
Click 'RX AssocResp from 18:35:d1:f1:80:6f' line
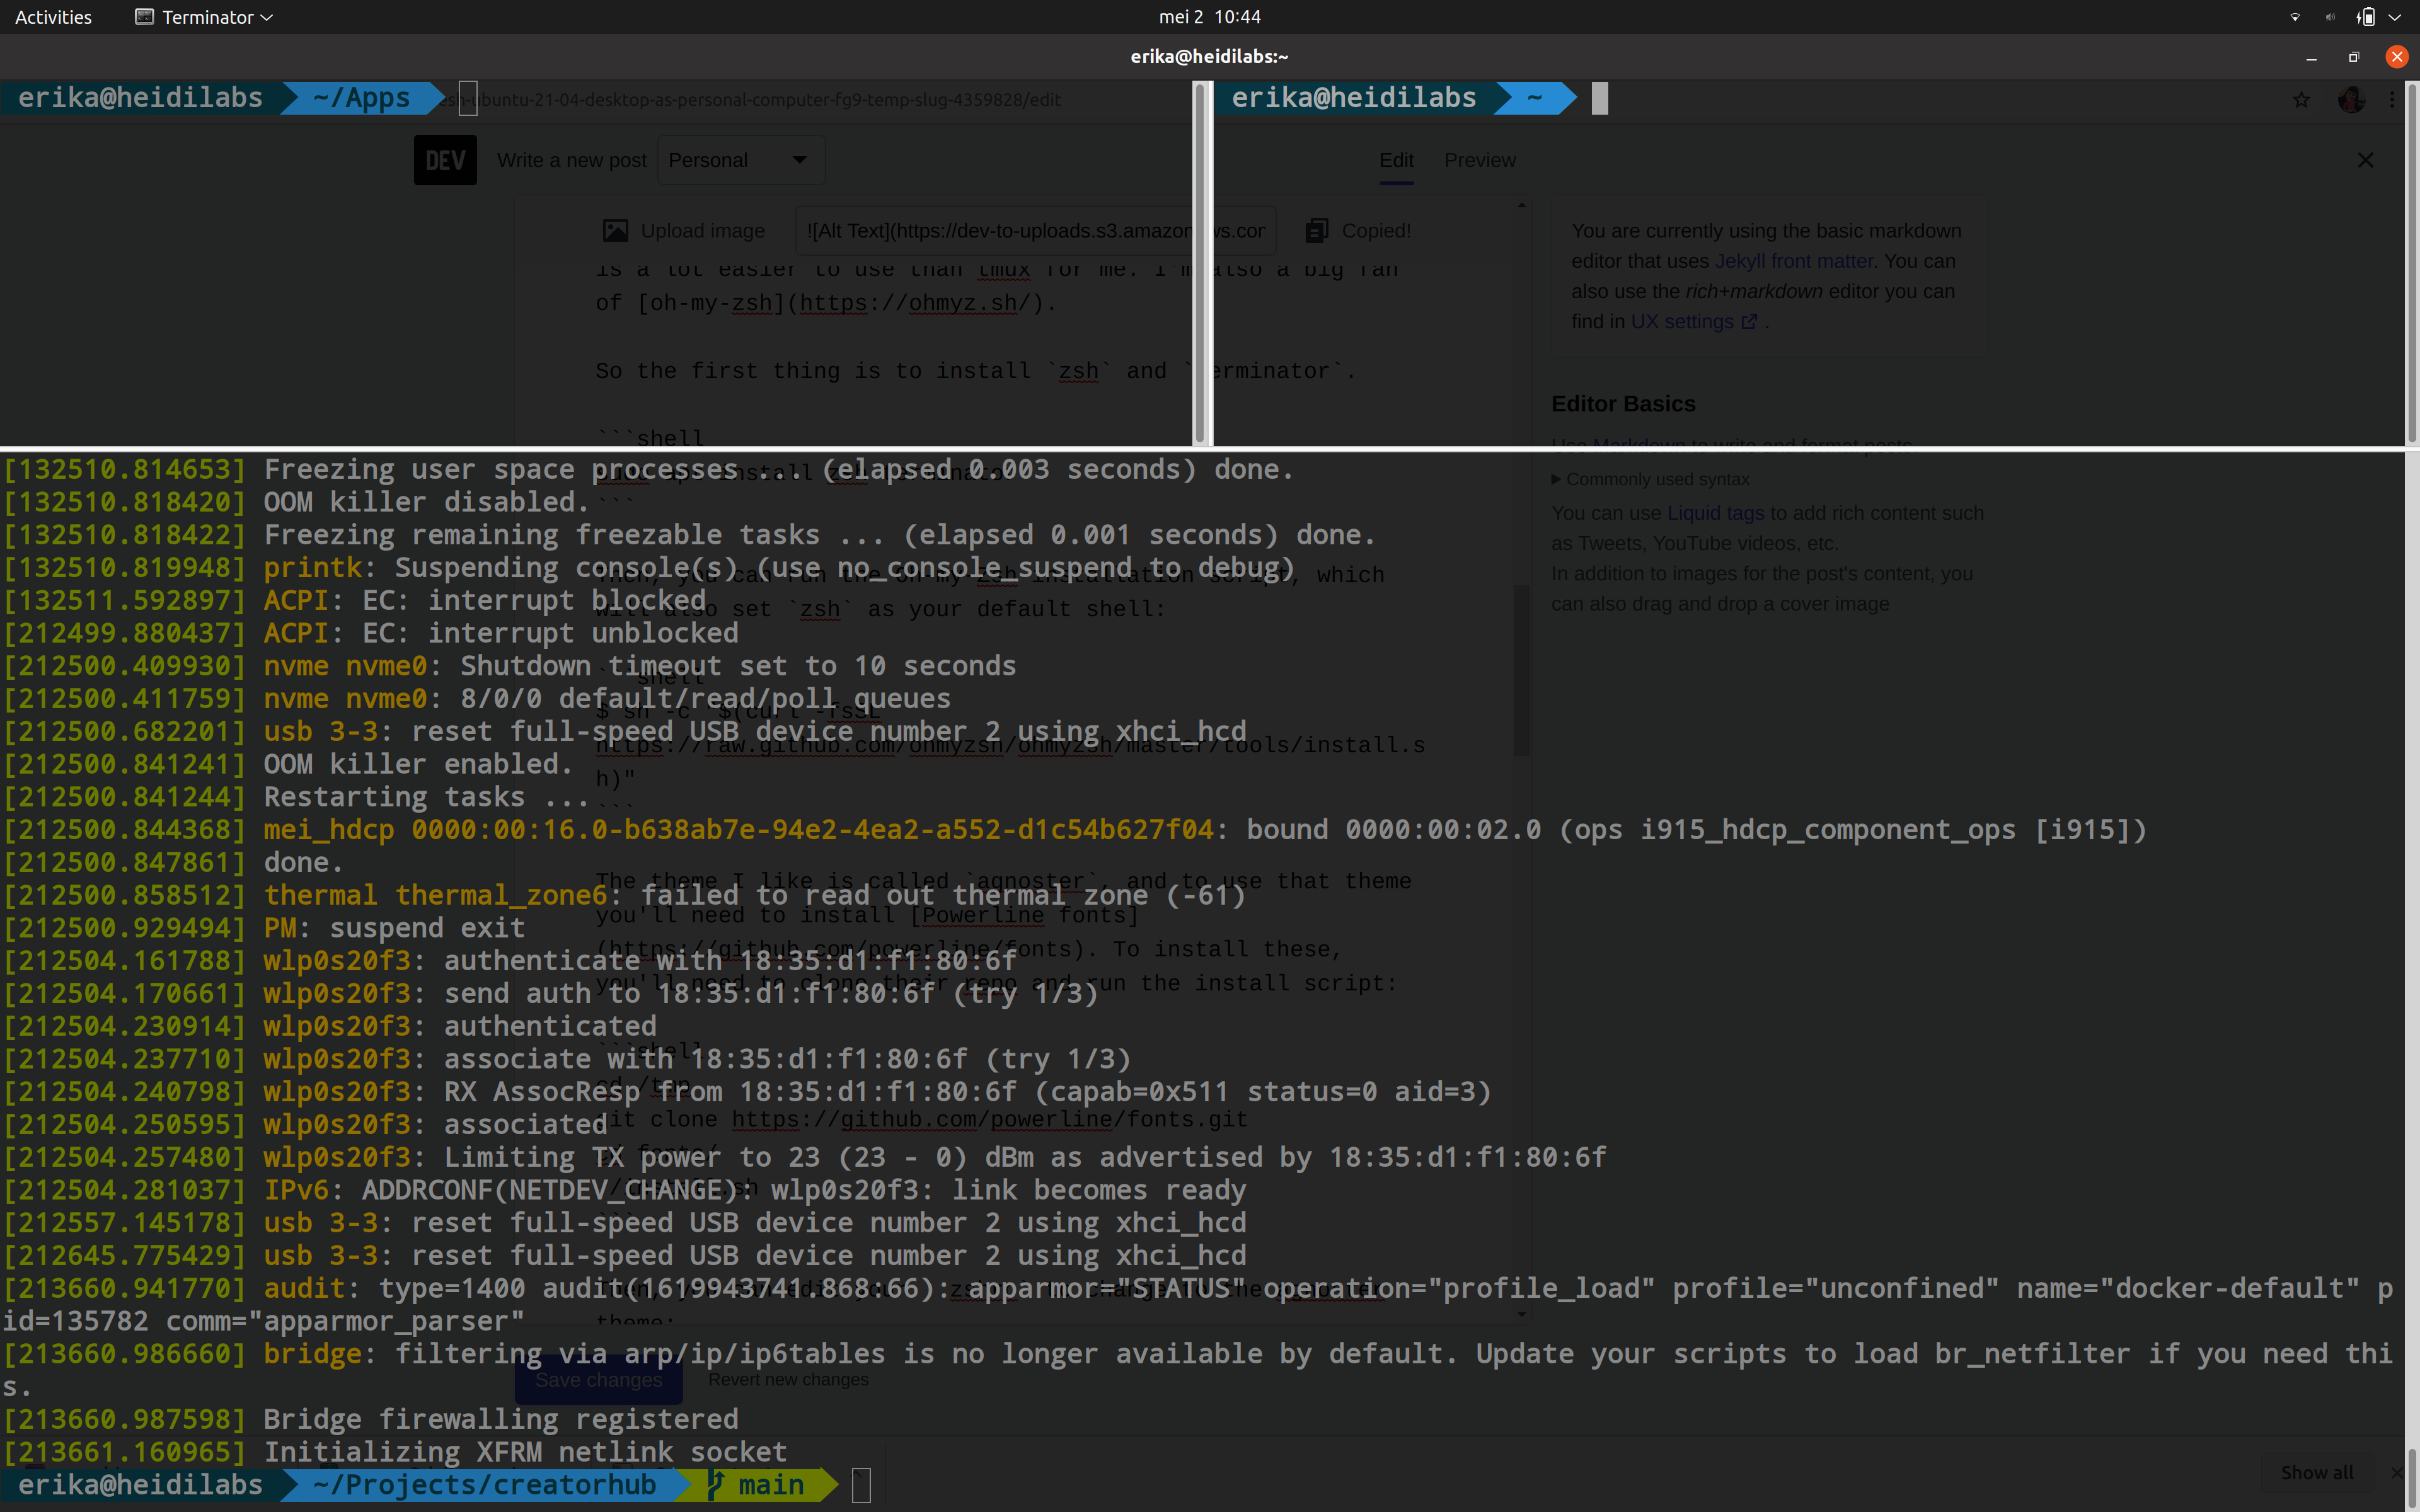pos(968,1092)
